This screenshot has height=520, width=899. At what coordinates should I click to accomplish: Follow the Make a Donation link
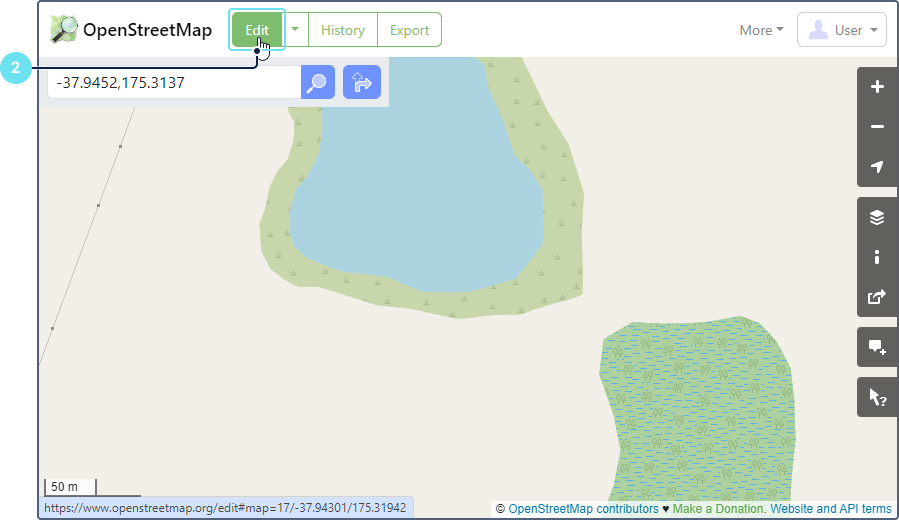[718, 509]
